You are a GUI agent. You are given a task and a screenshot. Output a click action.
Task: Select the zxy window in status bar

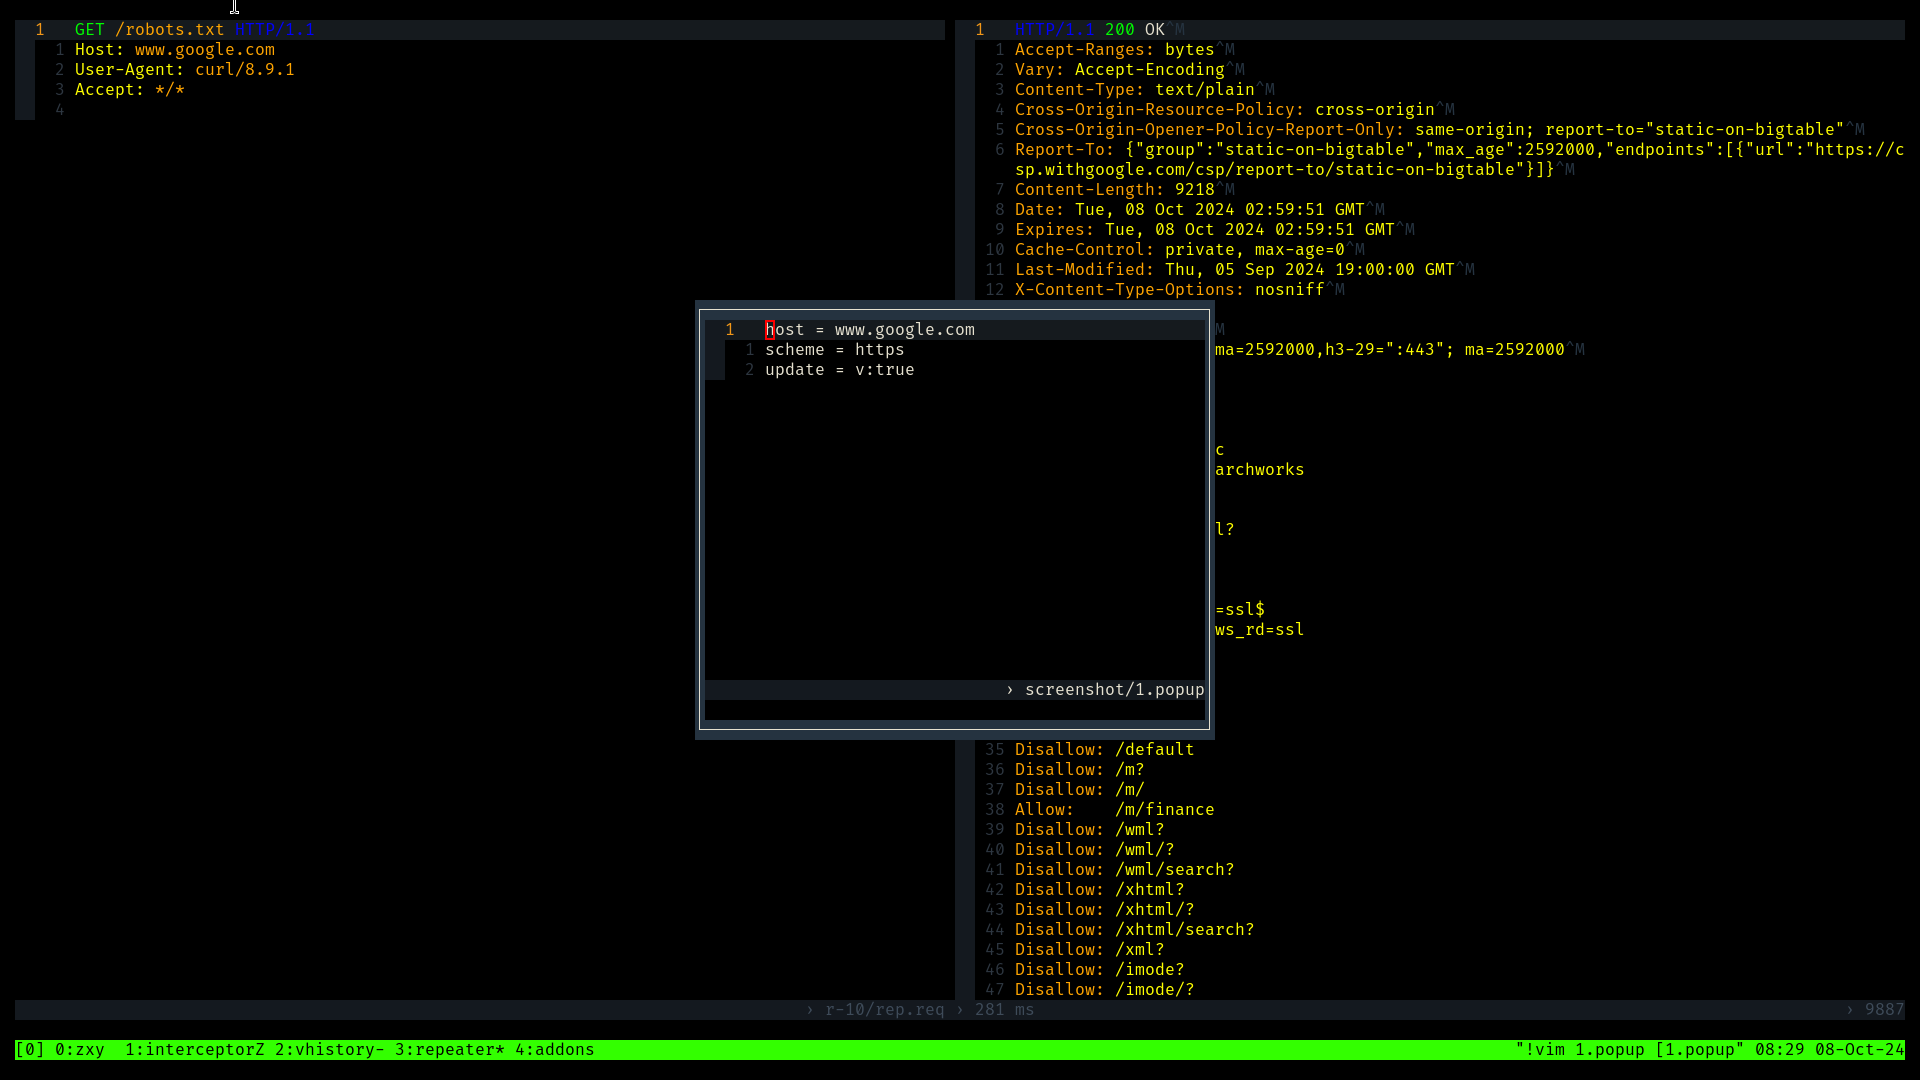[79, 1049]
